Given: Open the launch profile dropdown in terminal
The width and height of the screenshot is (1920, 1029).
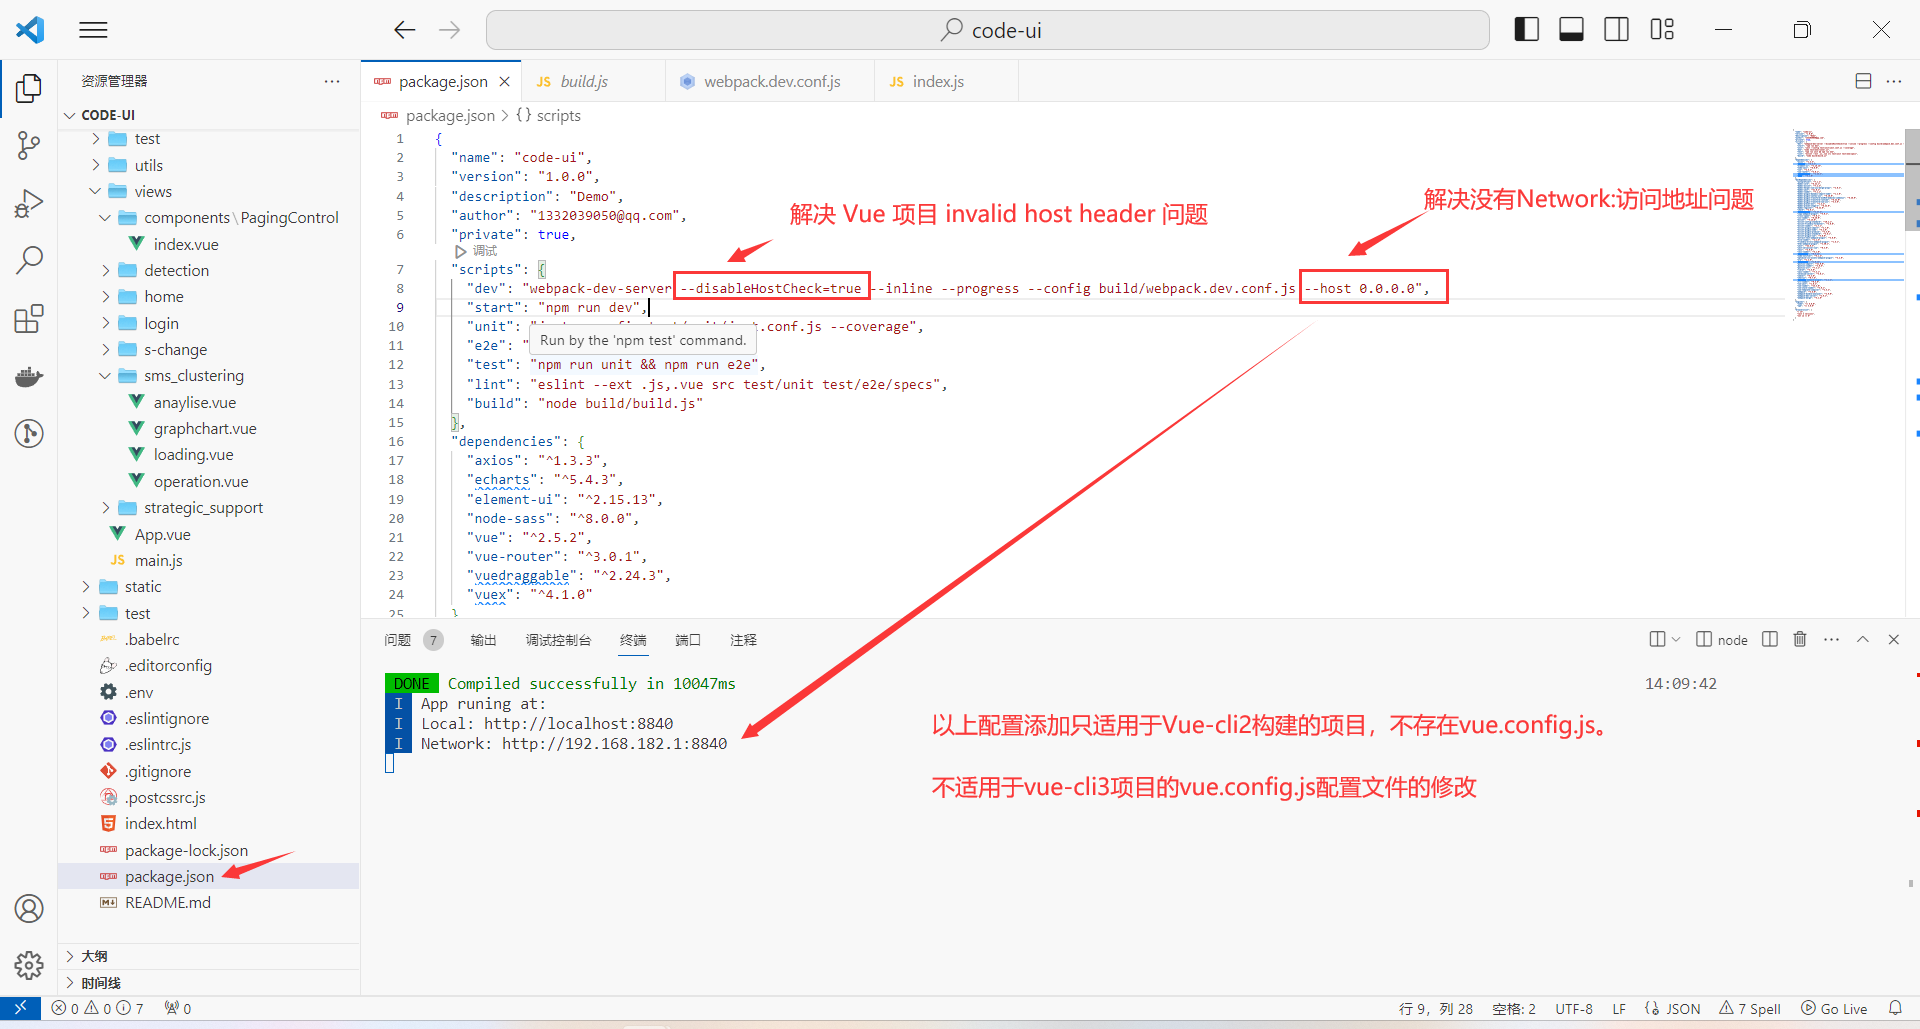Looking at the screenshot, I should 1675,639.
